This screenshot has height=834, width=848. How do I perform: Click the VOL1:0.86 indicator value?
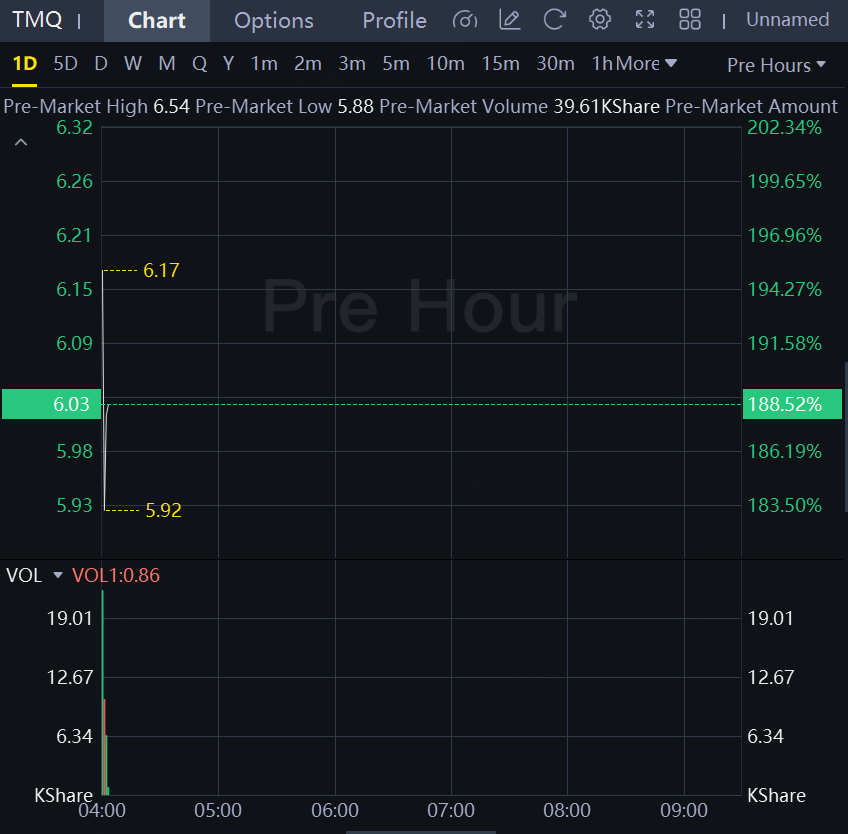(x=116, y=575)
